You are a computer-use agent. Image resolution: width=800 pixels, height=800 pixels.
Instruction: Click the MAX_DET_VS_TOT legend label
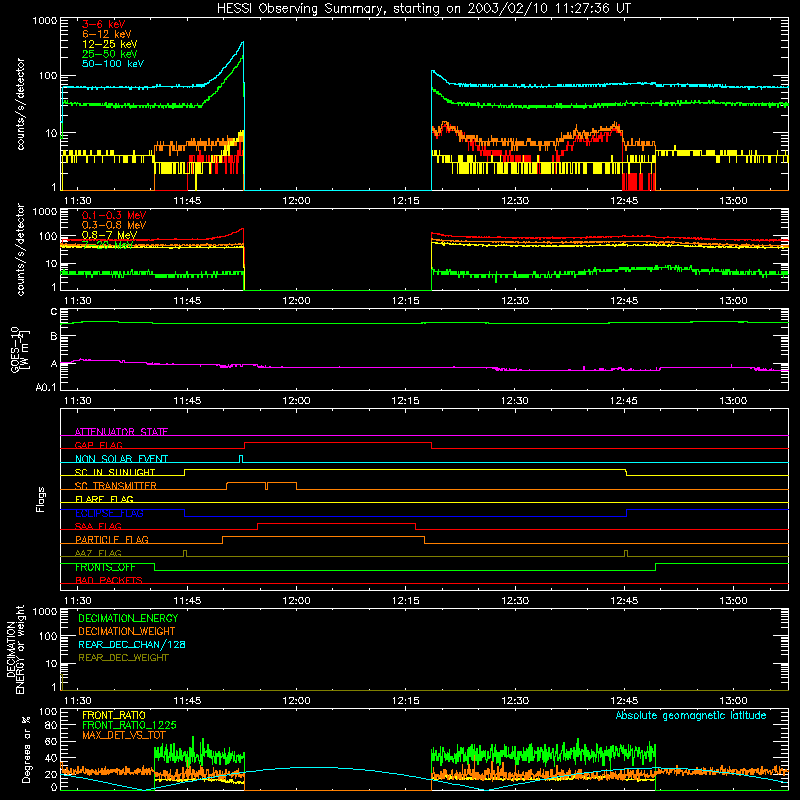click(x=124, y=735)
